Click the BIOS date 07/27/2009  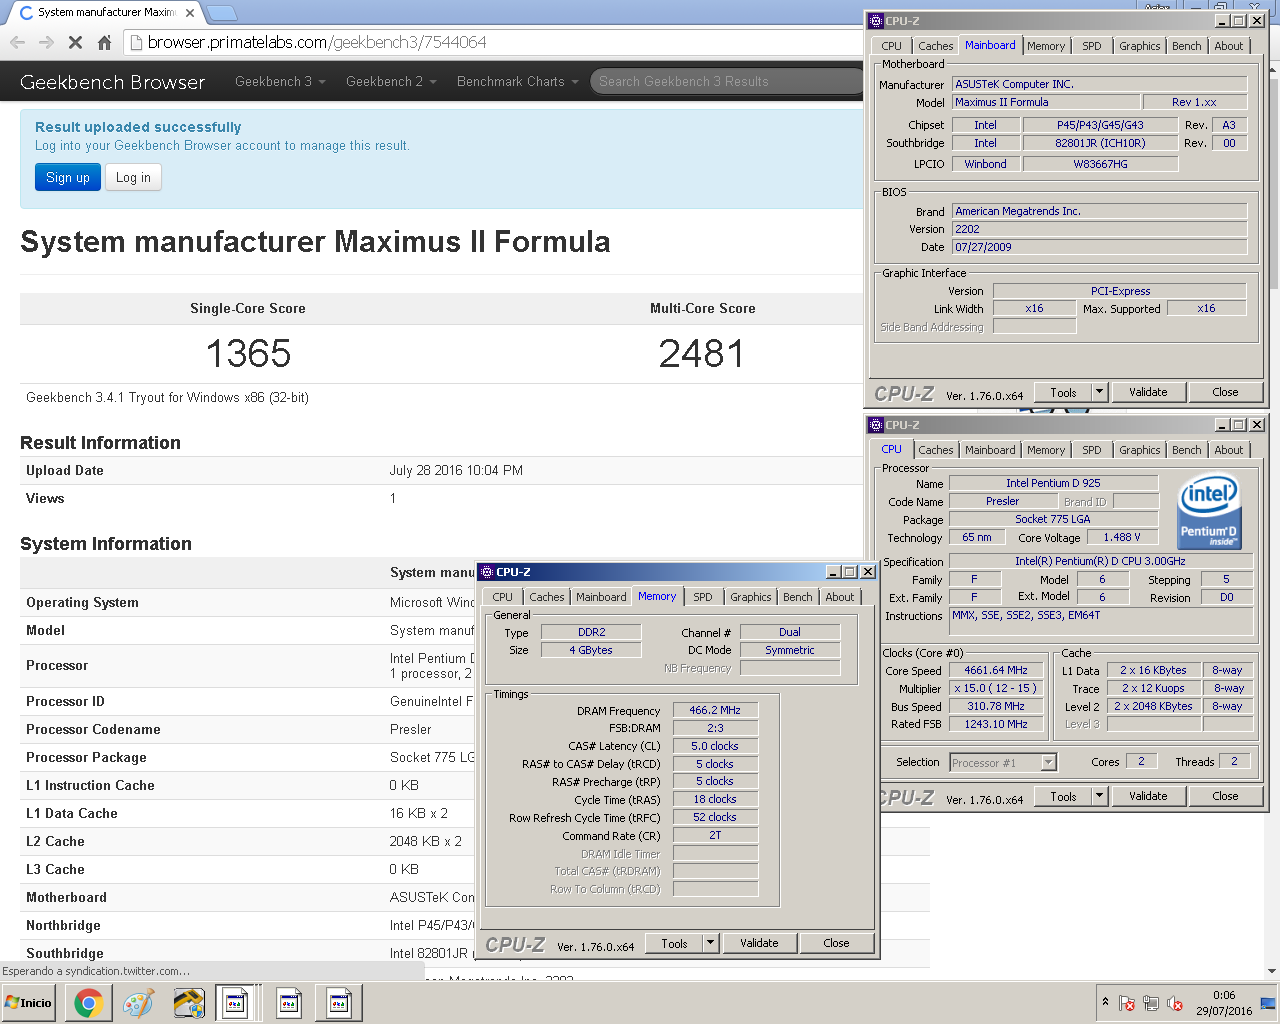coord(1100,247)
